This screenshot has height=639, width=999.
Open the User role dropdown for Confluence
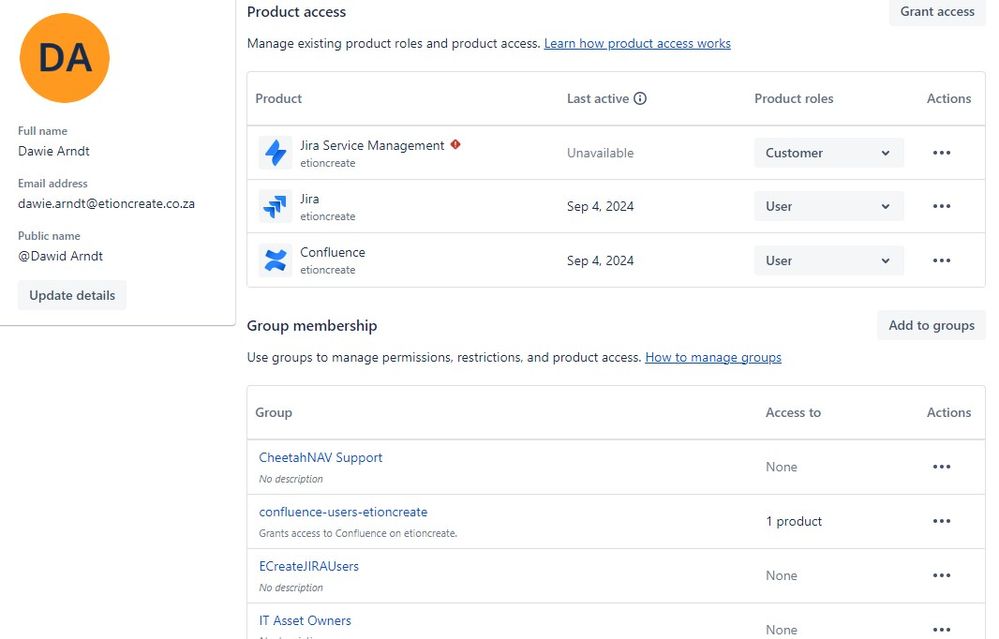(x=828, y=261)
